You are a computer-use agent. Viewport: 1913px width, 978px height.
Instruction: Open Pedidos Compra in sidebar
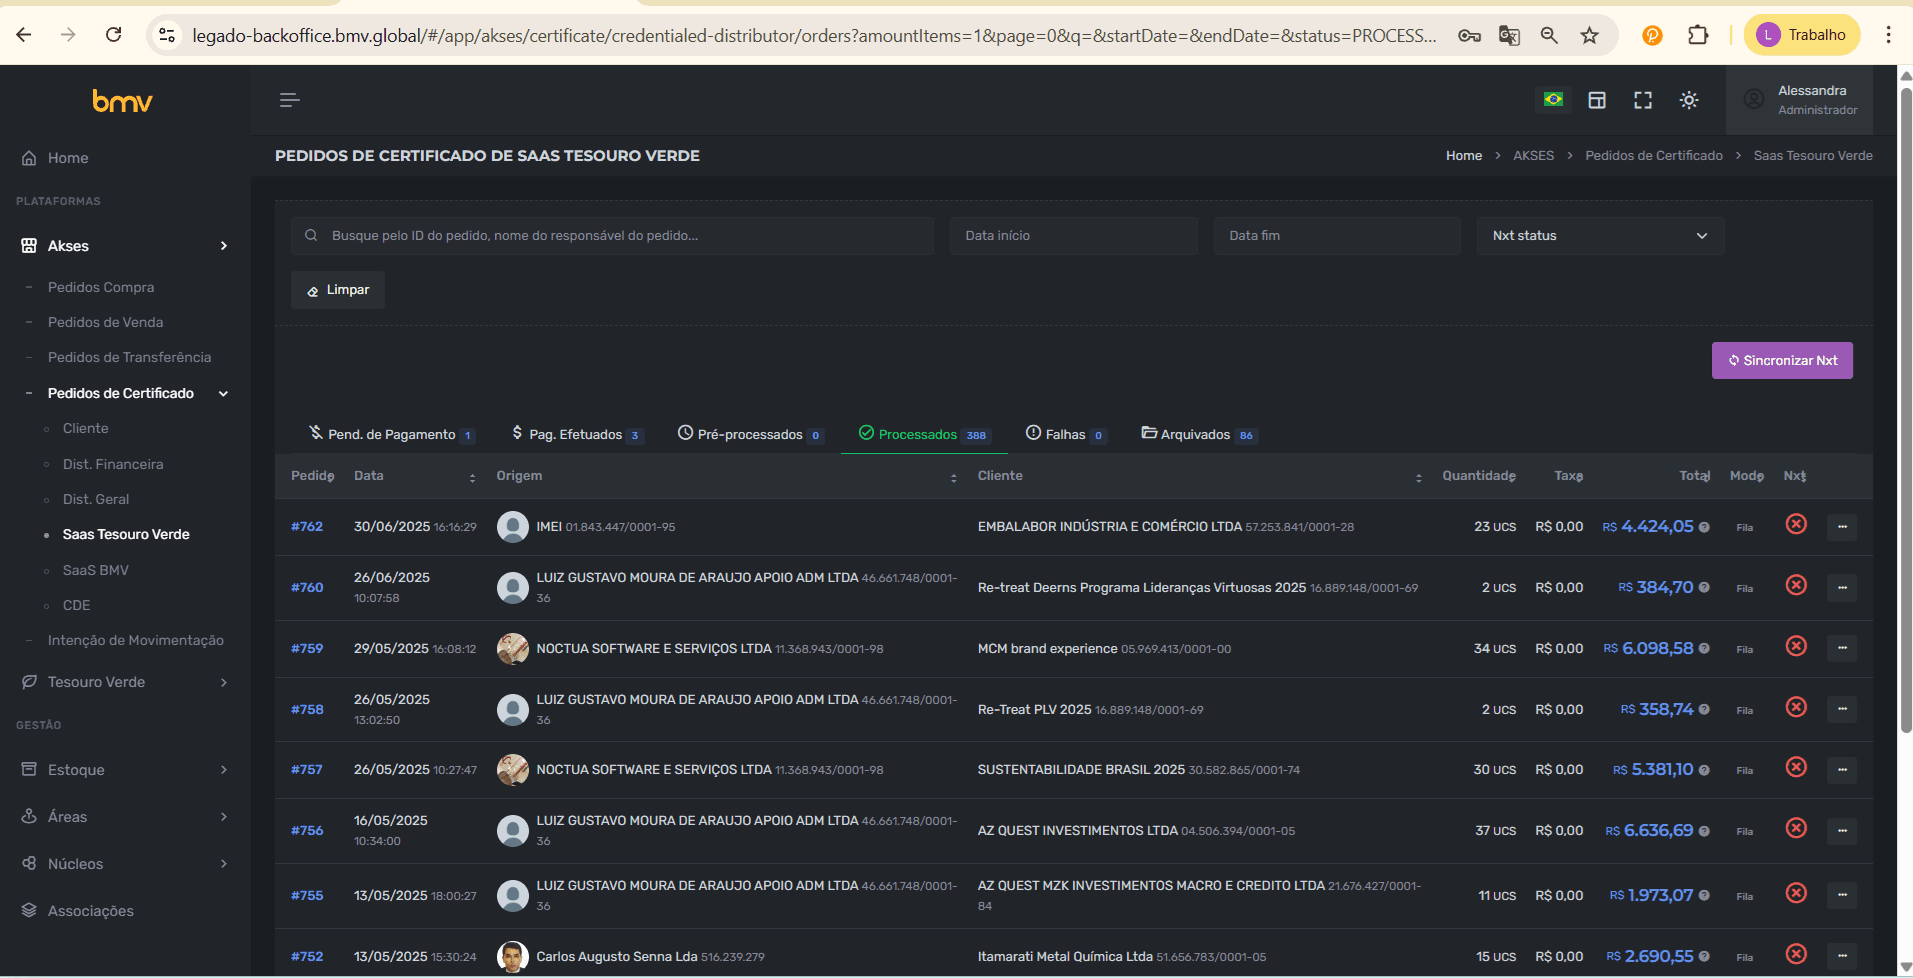[x=101, y=287]
